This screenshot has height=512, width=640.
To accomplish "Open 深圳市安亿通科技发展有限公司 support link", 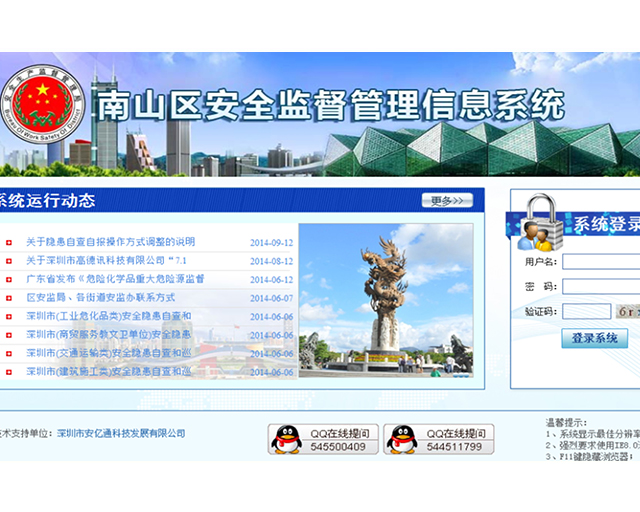I will click(x=120, y=433).
